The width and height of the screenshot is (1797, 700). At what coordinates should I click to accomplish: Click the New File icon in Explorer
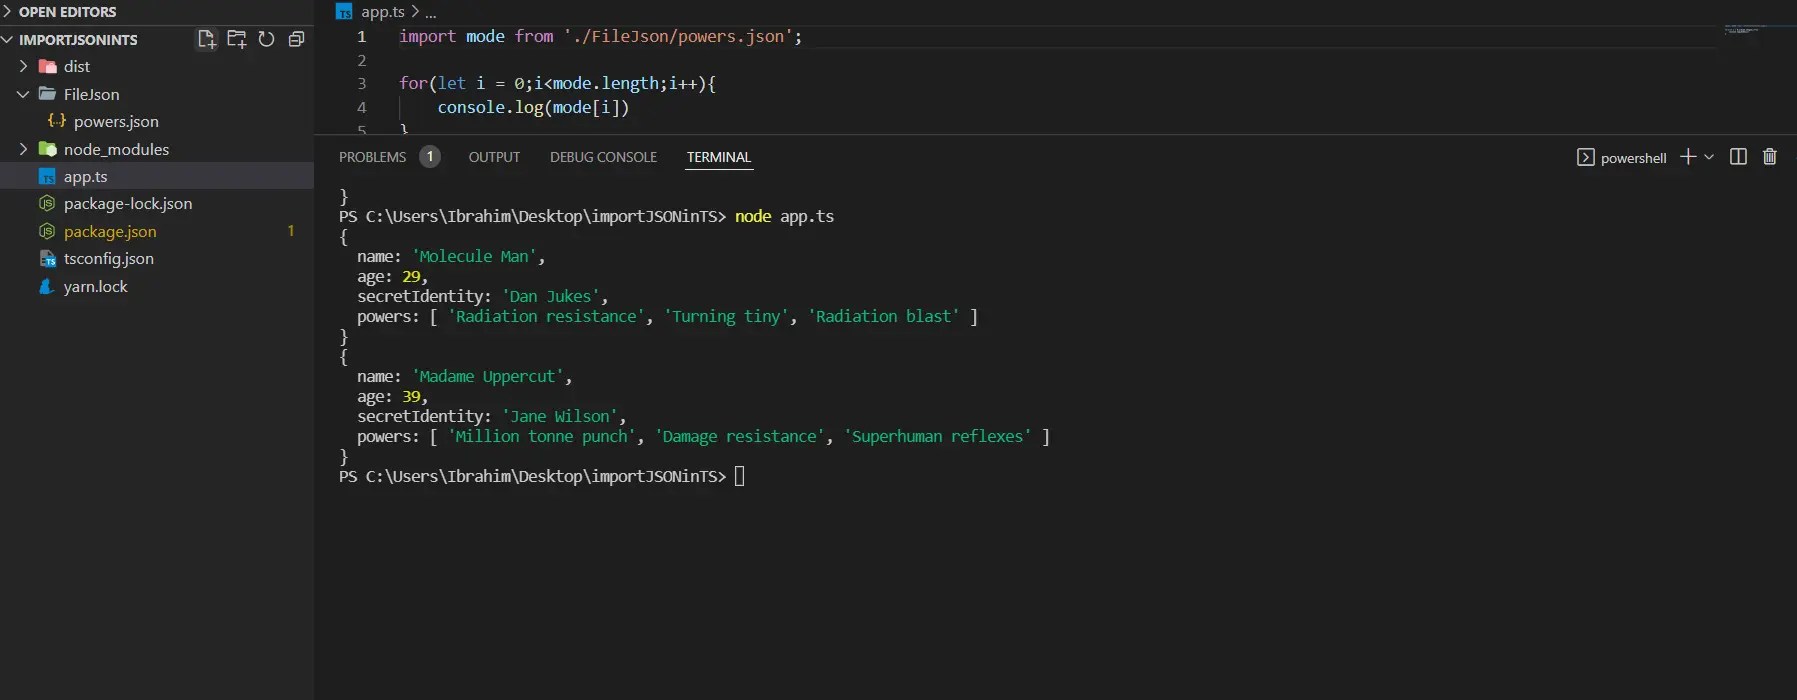(207, 39)
